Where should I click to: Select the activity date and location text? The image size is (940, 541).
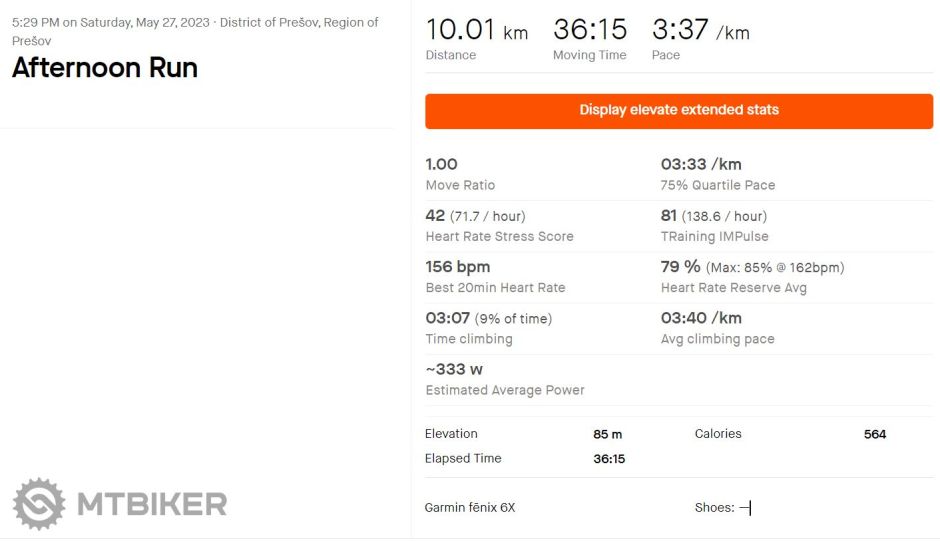coord(195,31)
